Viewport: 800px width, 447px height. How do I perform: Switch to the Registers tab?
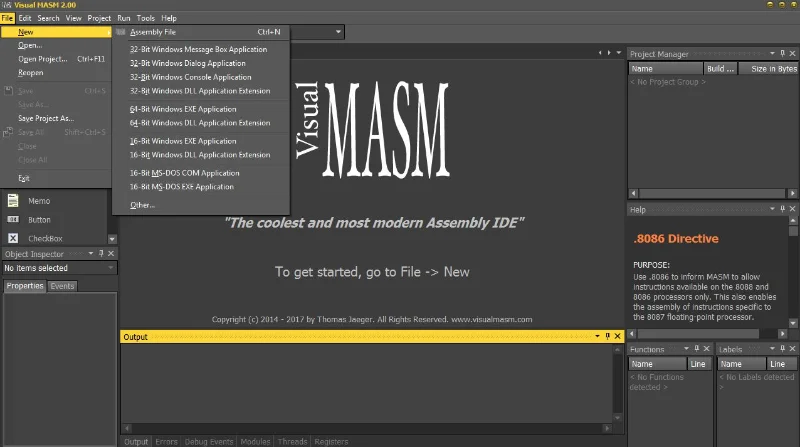pos(331,441)
